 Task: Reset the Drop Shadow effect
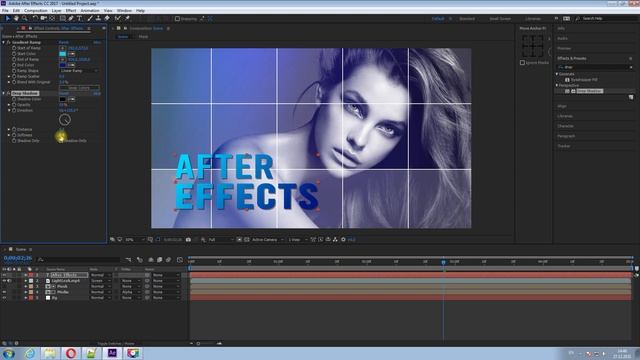coord(64,93)
